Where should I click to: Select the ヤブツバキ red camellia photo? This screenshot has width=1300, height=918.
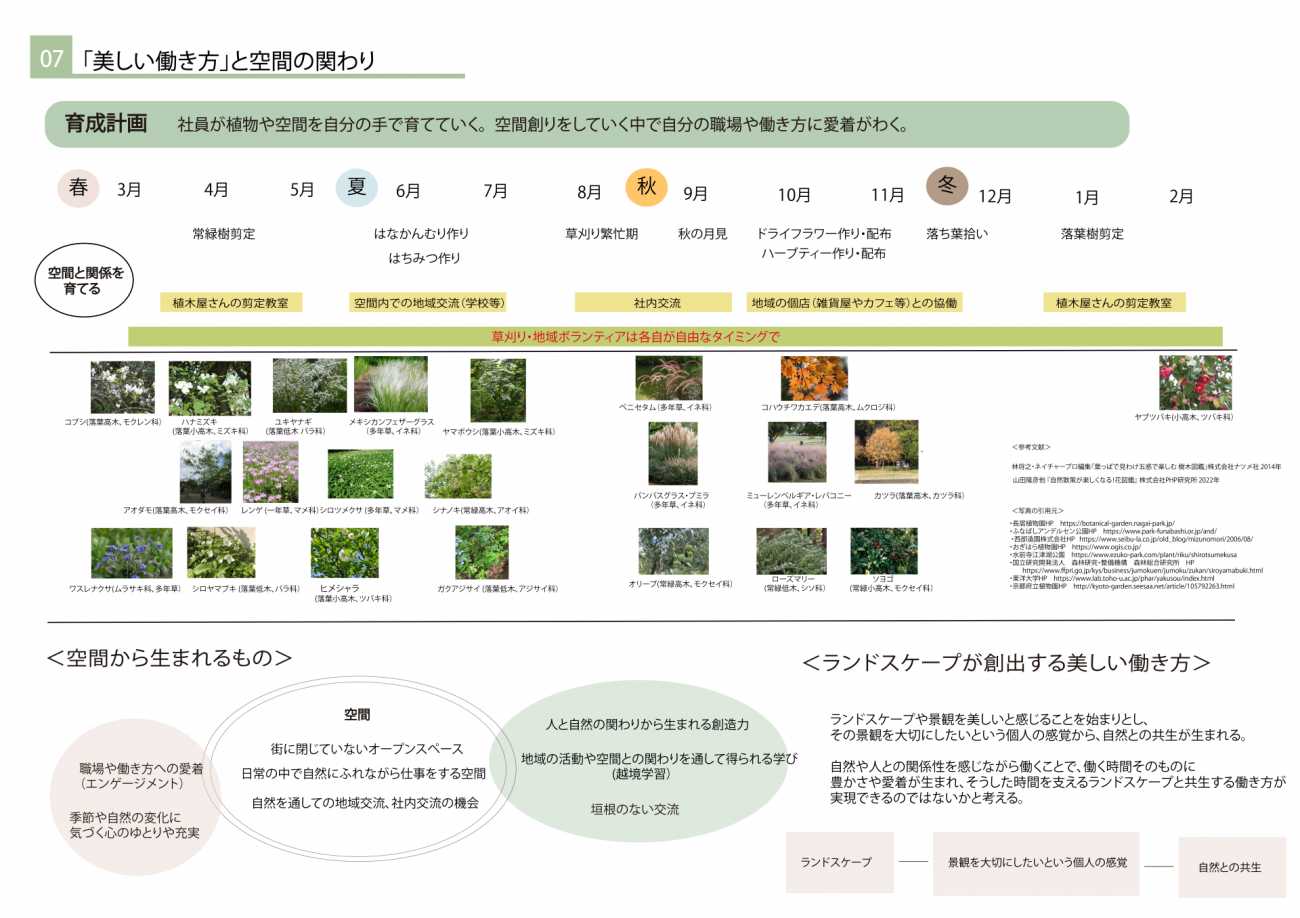point(1195,382)
